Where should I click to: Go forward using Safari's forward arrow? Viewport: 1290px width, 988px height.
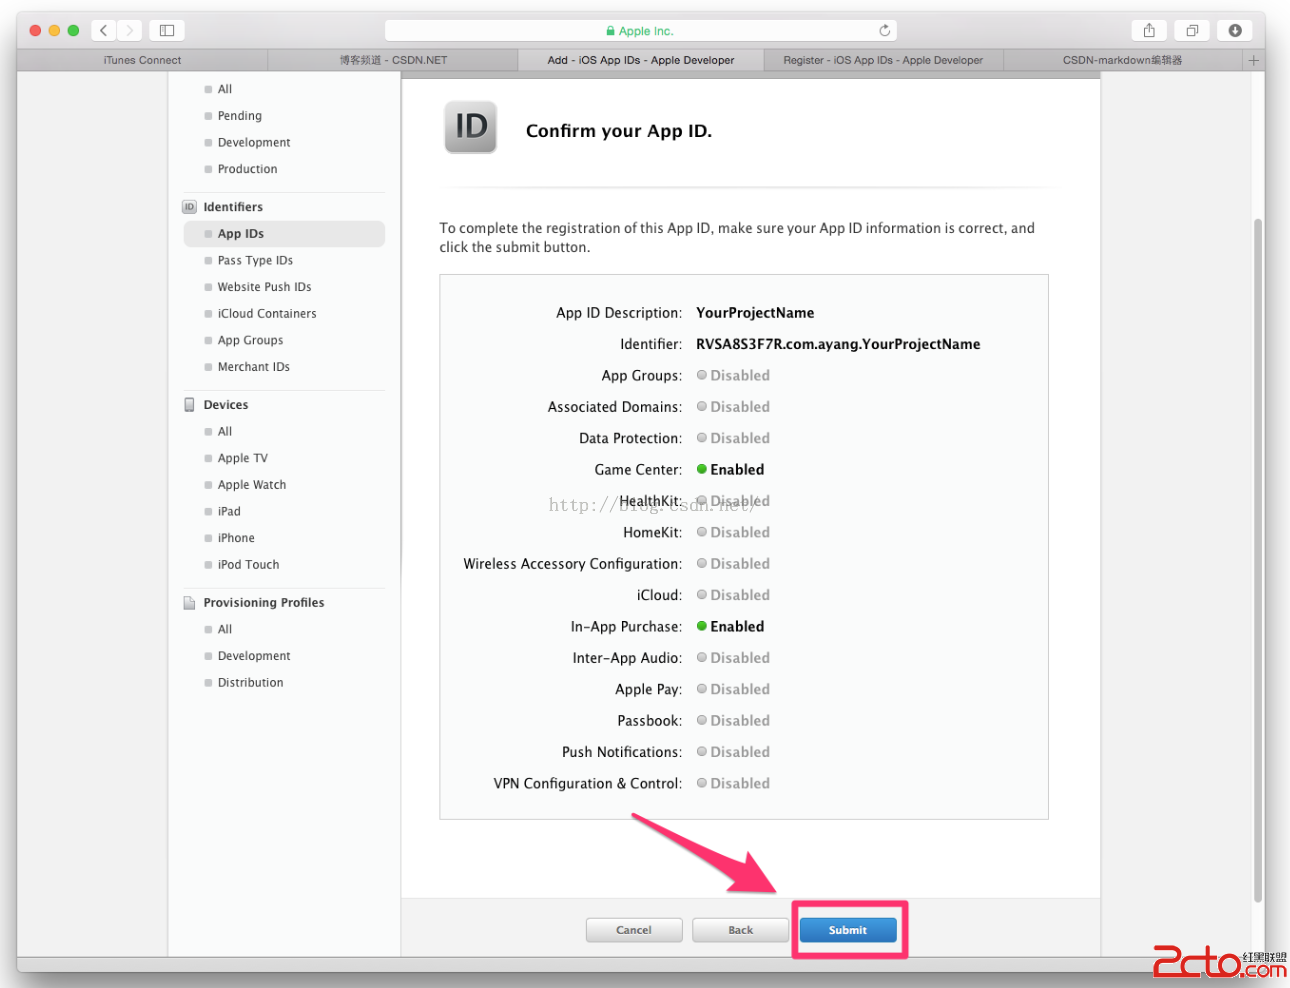[x=130, y=31]
